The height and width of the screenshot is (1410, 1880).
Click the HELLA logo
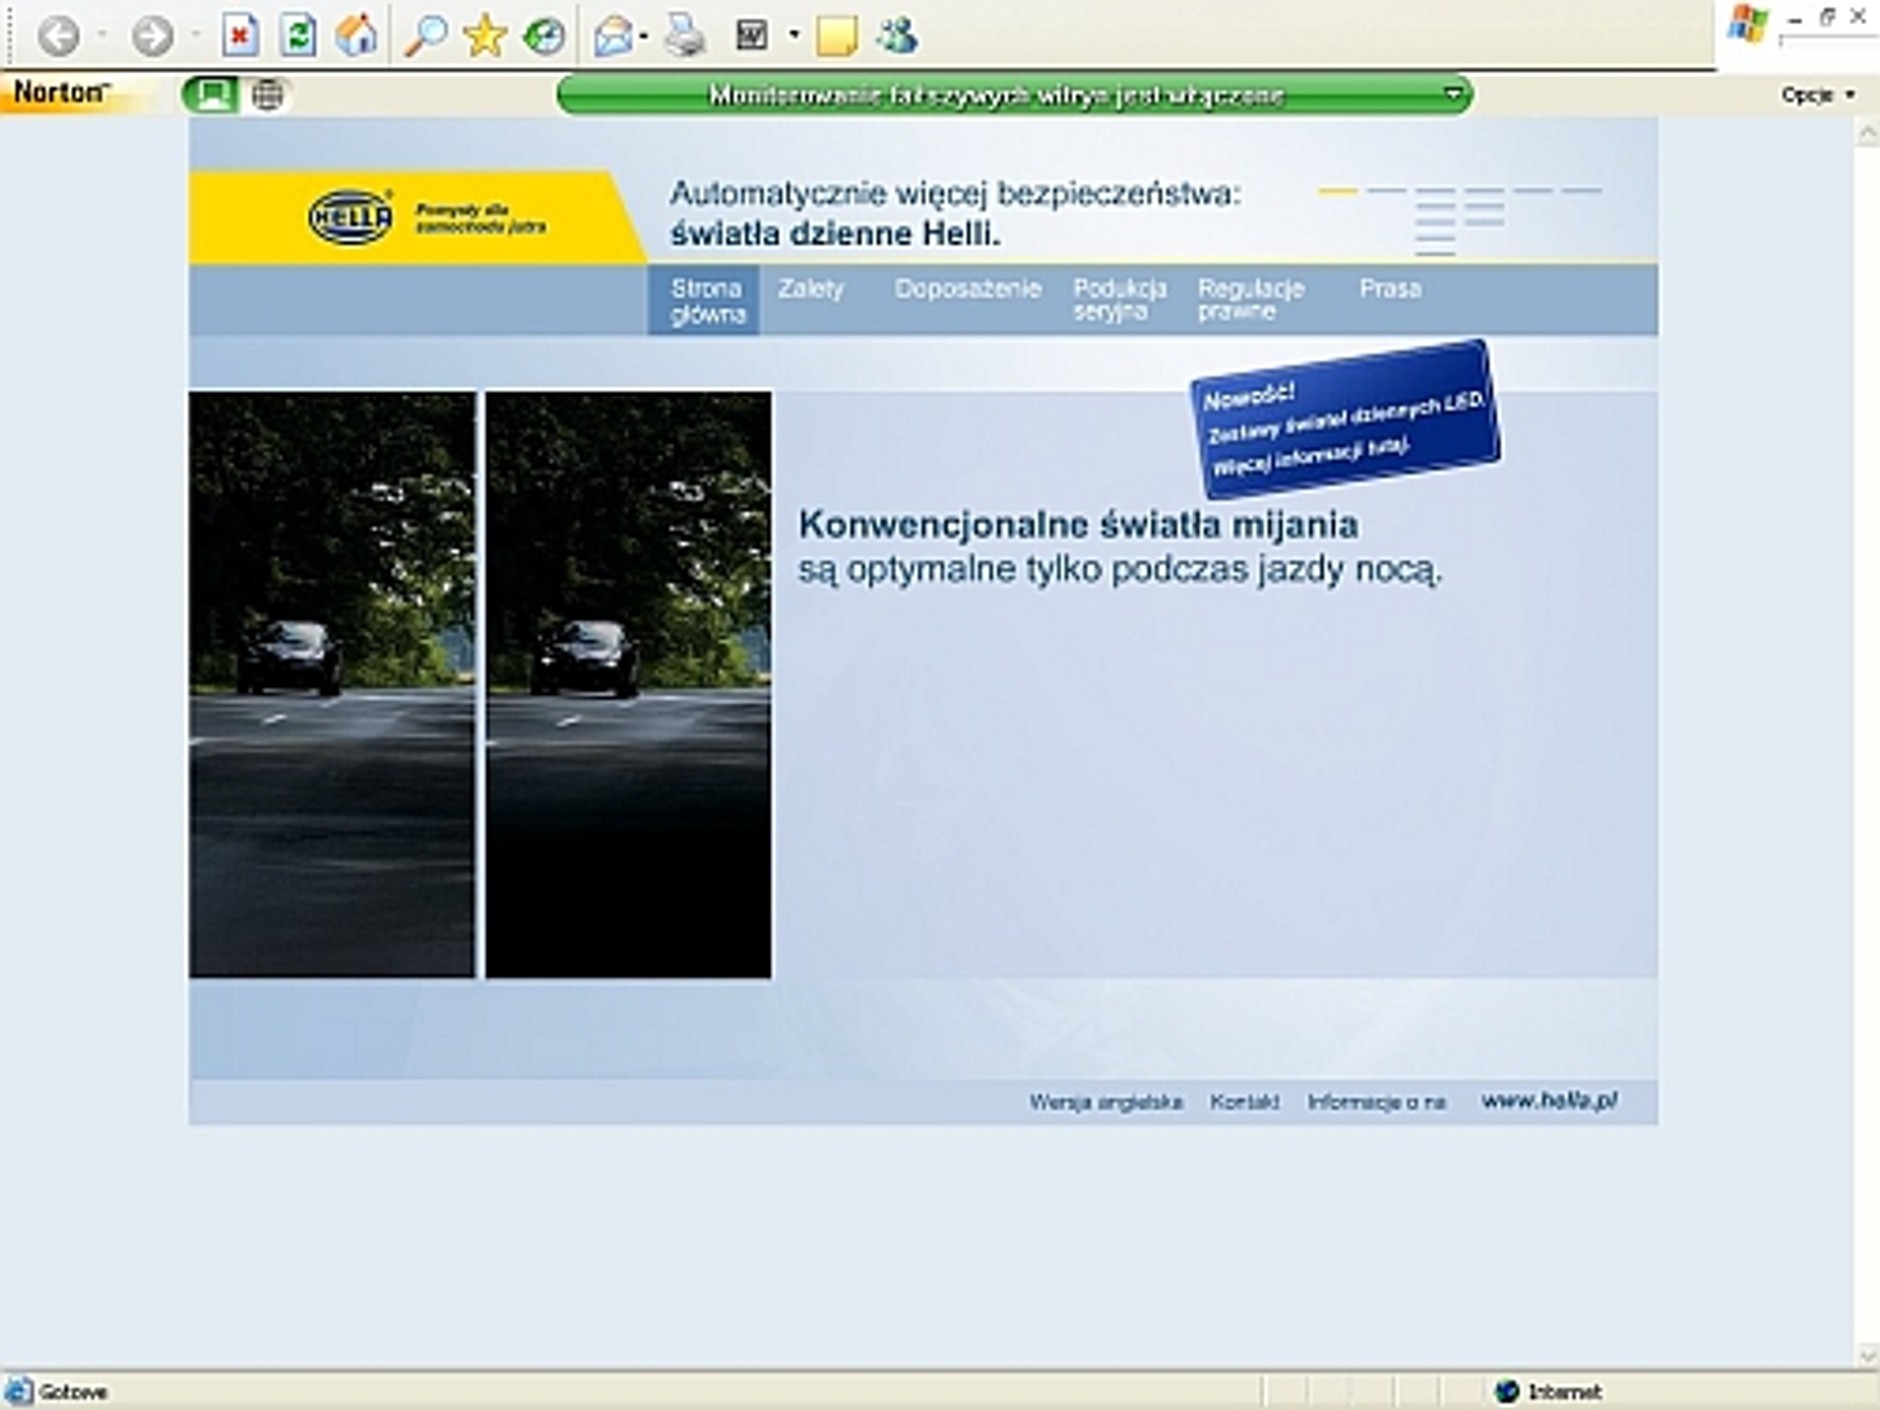click(x=351, y=217)
